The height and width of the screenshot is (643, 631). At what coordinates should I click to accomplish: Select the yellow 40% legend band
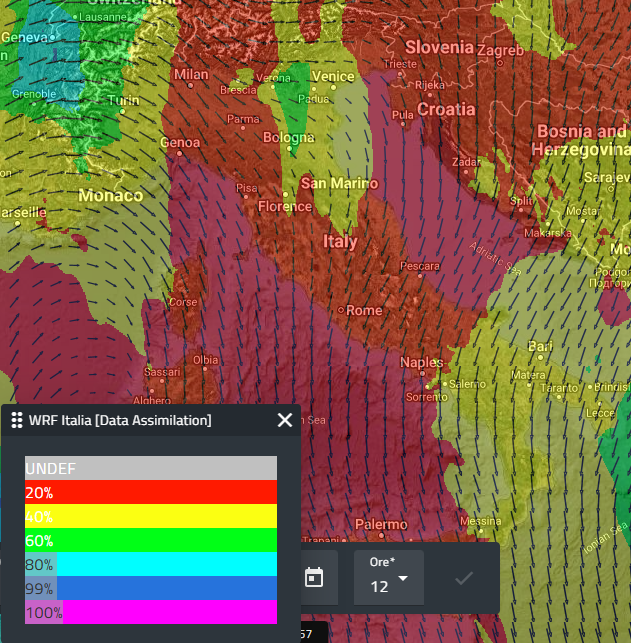click(x=151, y=516)
